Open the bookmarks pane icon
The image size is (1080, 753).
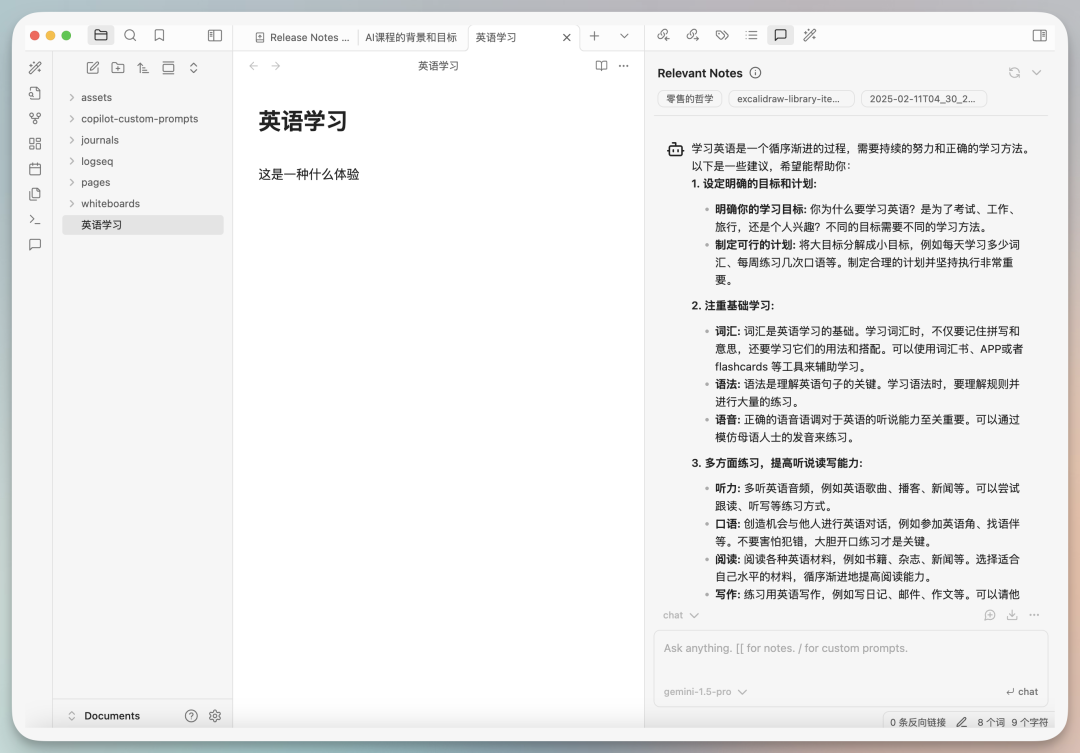tap(159, 35)
